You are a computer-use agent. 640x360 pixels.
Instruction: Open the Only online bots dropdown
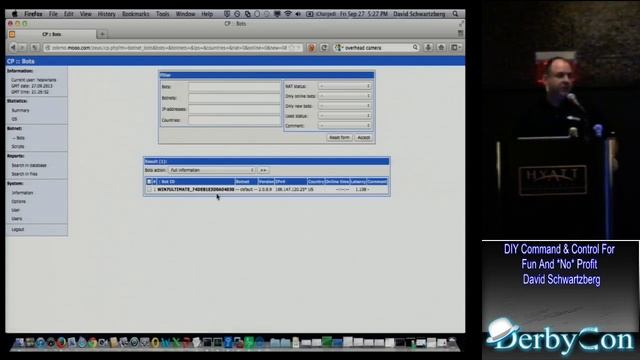click(344, 96)
